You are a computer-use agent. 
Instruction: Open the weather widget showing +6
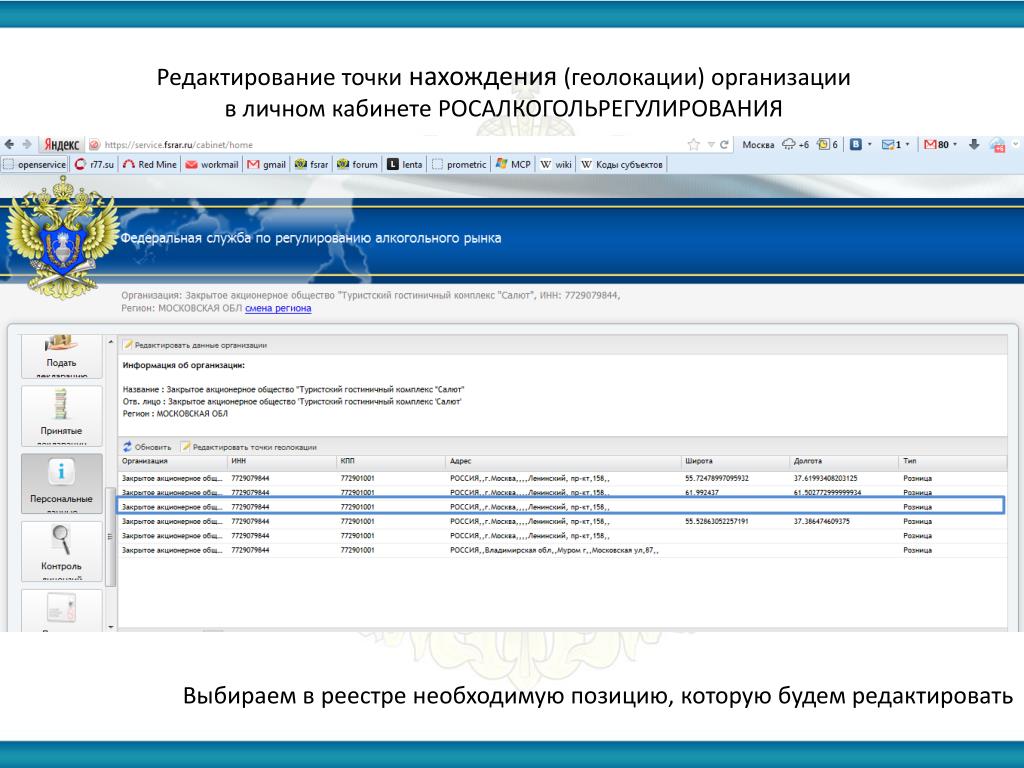point(796,144)
